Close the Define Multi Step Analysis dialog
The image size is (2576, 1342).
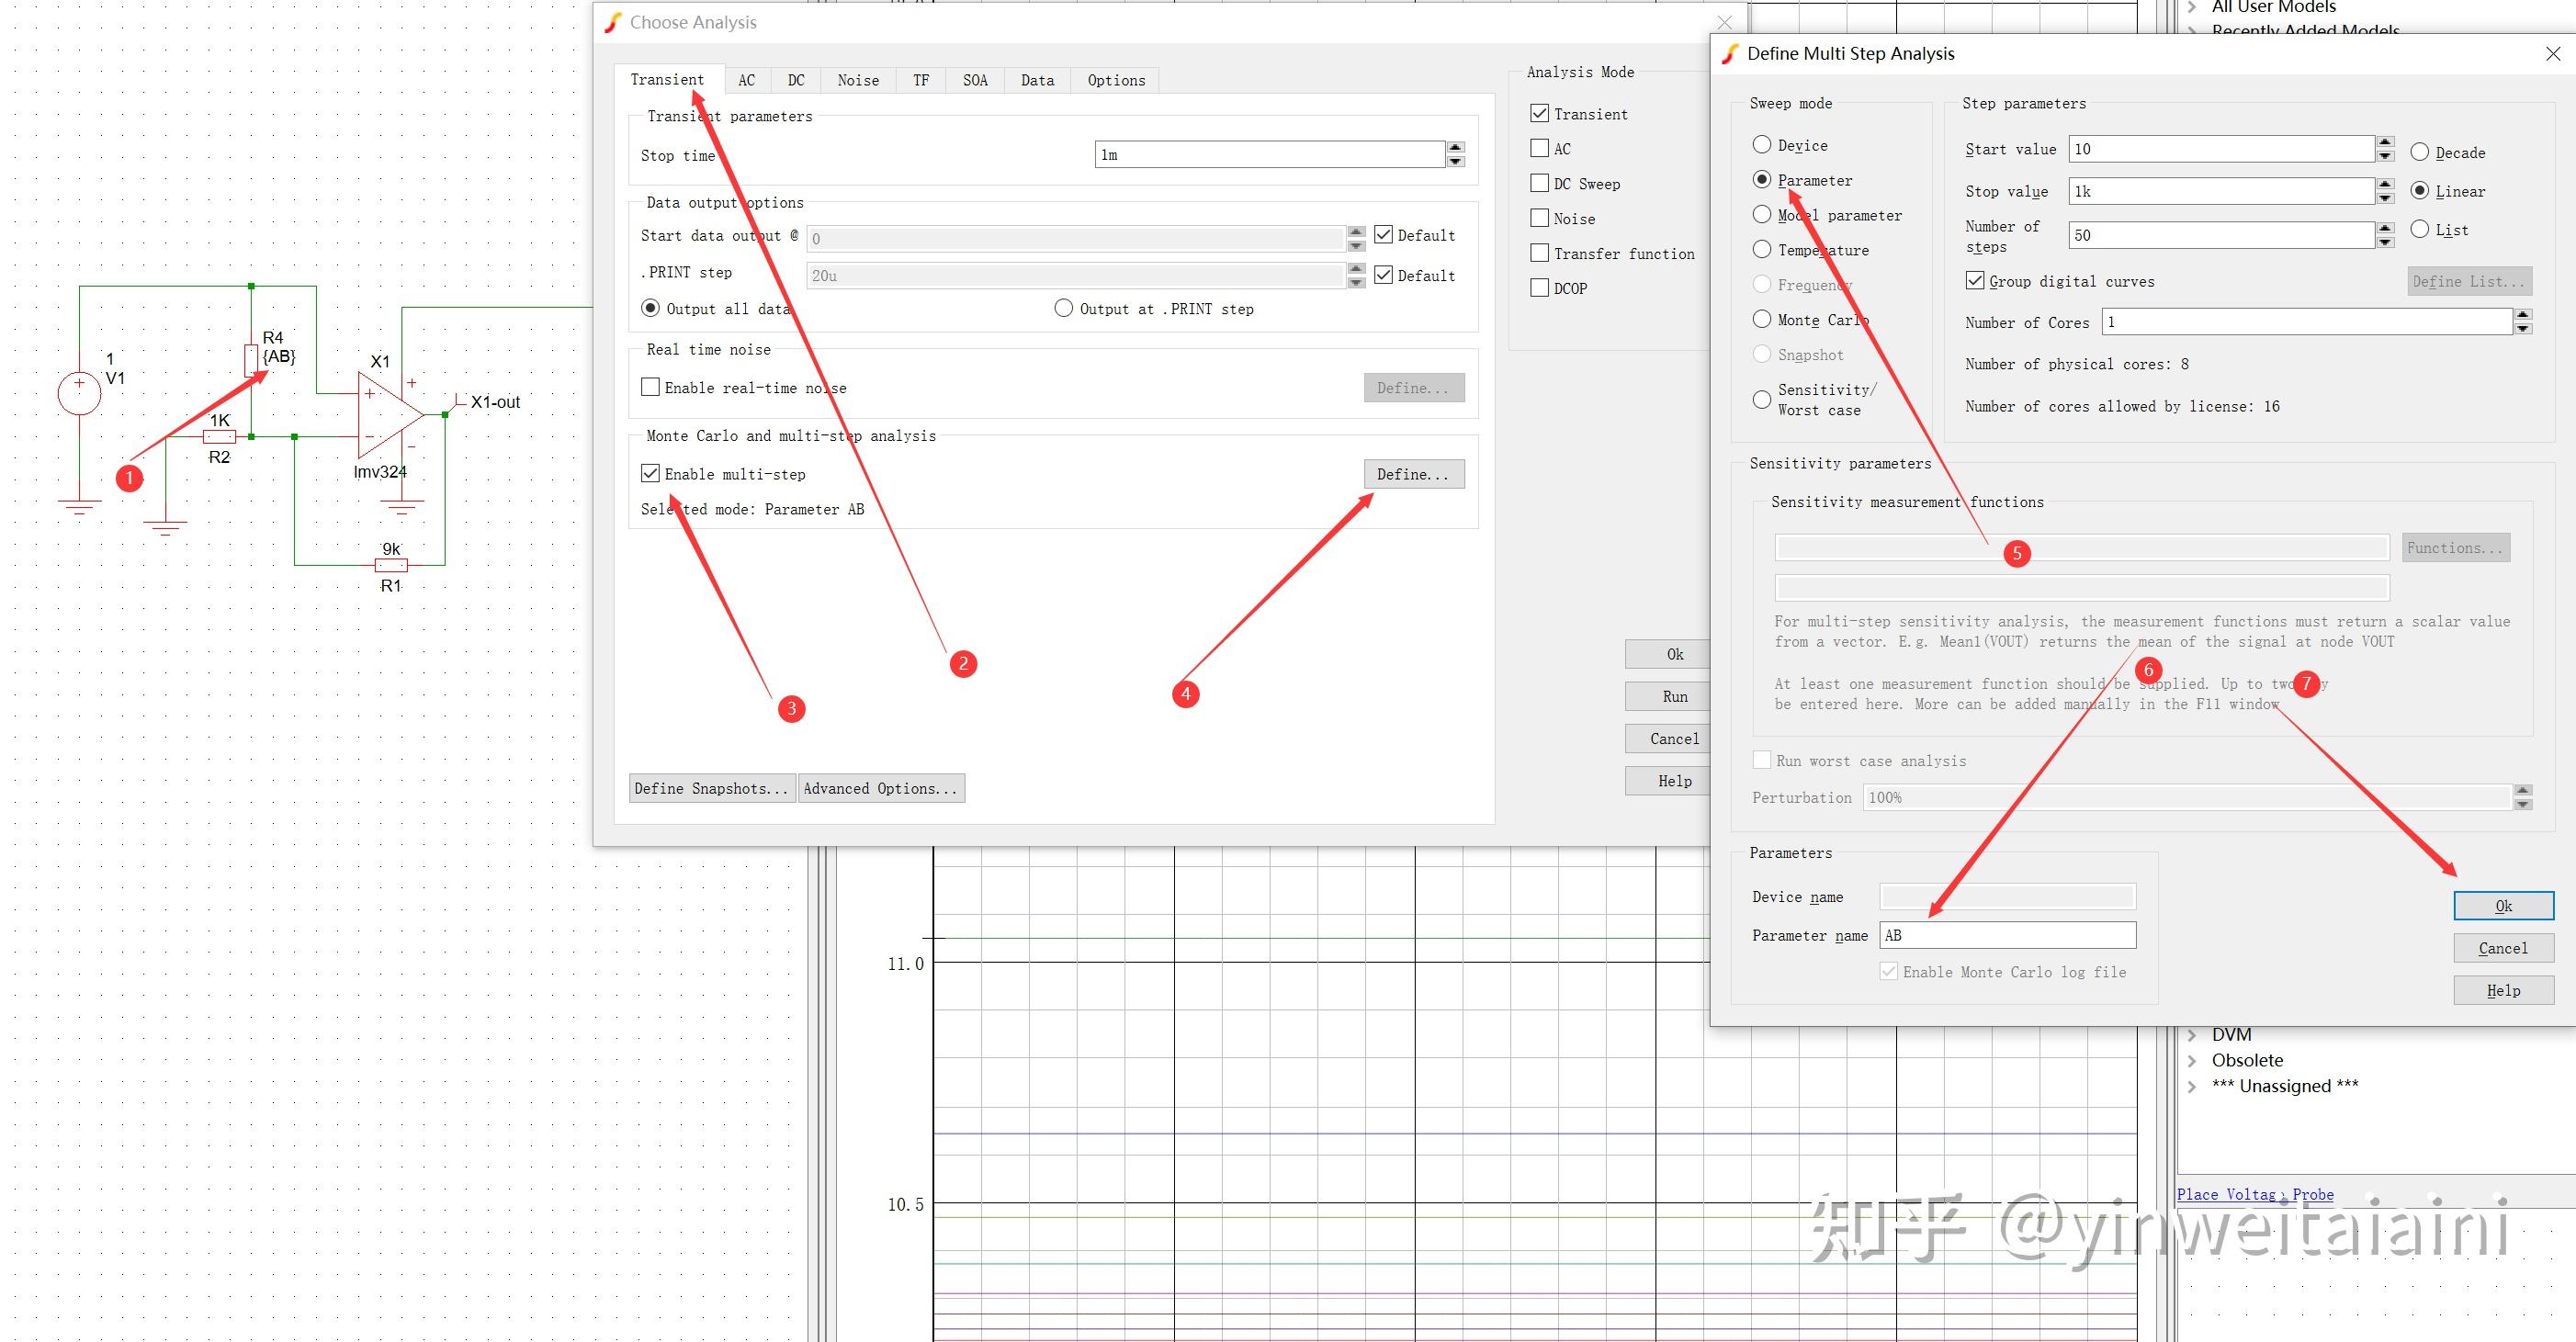pyautogui.click(x=2552, y=54)
